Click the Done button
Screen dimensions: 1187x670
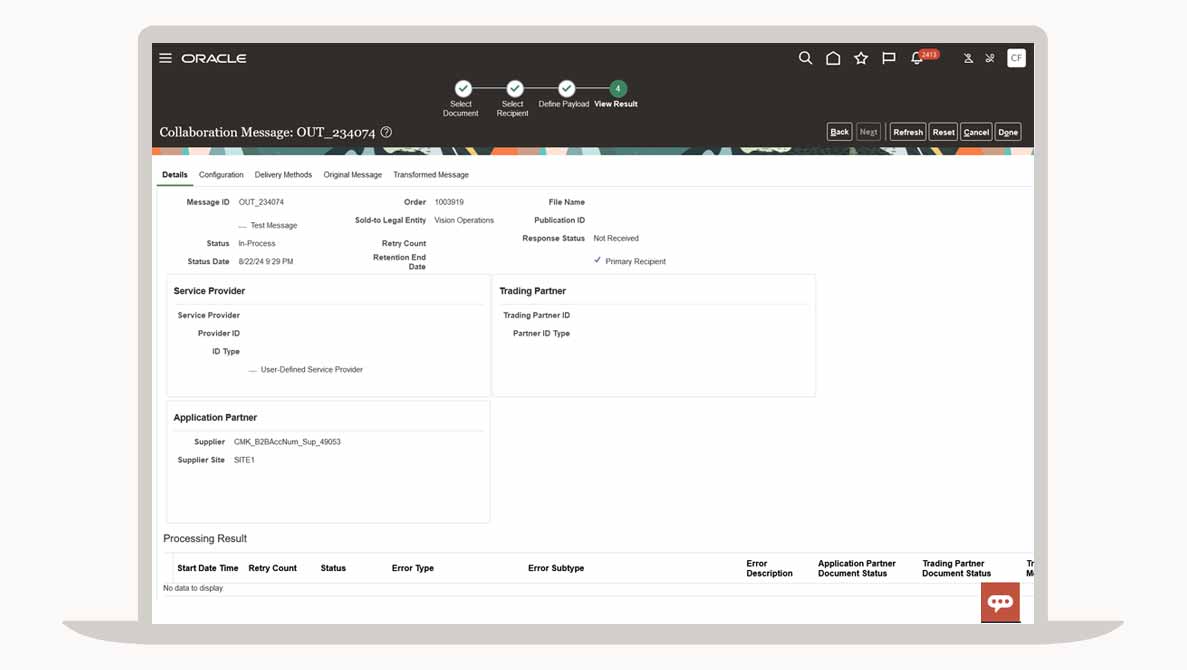(x=1008, y=132)
